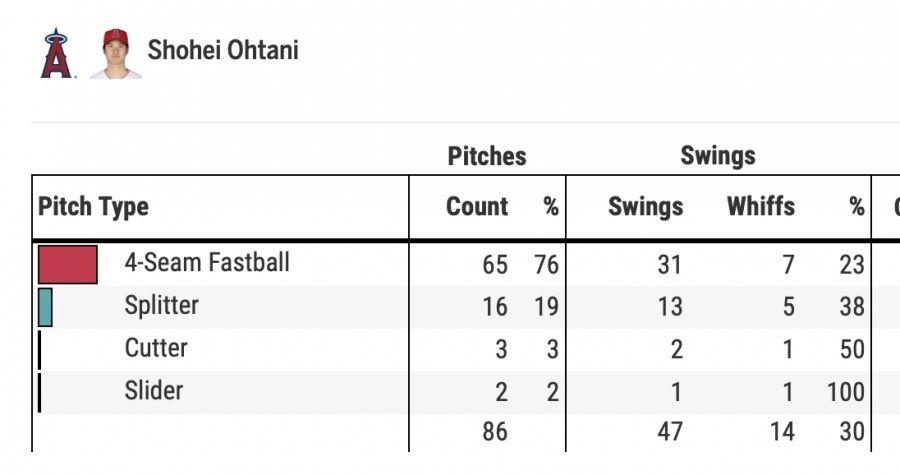The width and height of the screenshot is (900, 475).
Task: Sort by Swings column header
Action: (x=645, y=207)
